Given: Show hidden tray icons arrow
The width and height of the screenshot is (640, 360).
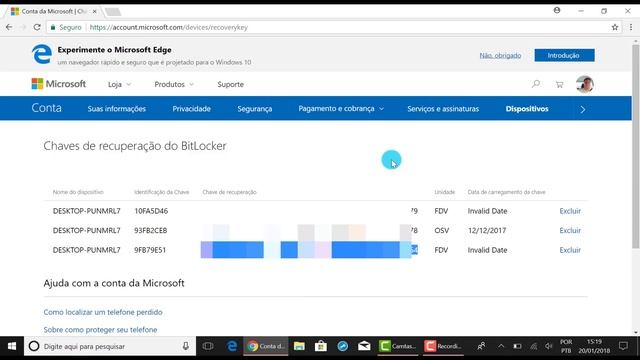Looking at the screenshot, I should click(501, 347).
